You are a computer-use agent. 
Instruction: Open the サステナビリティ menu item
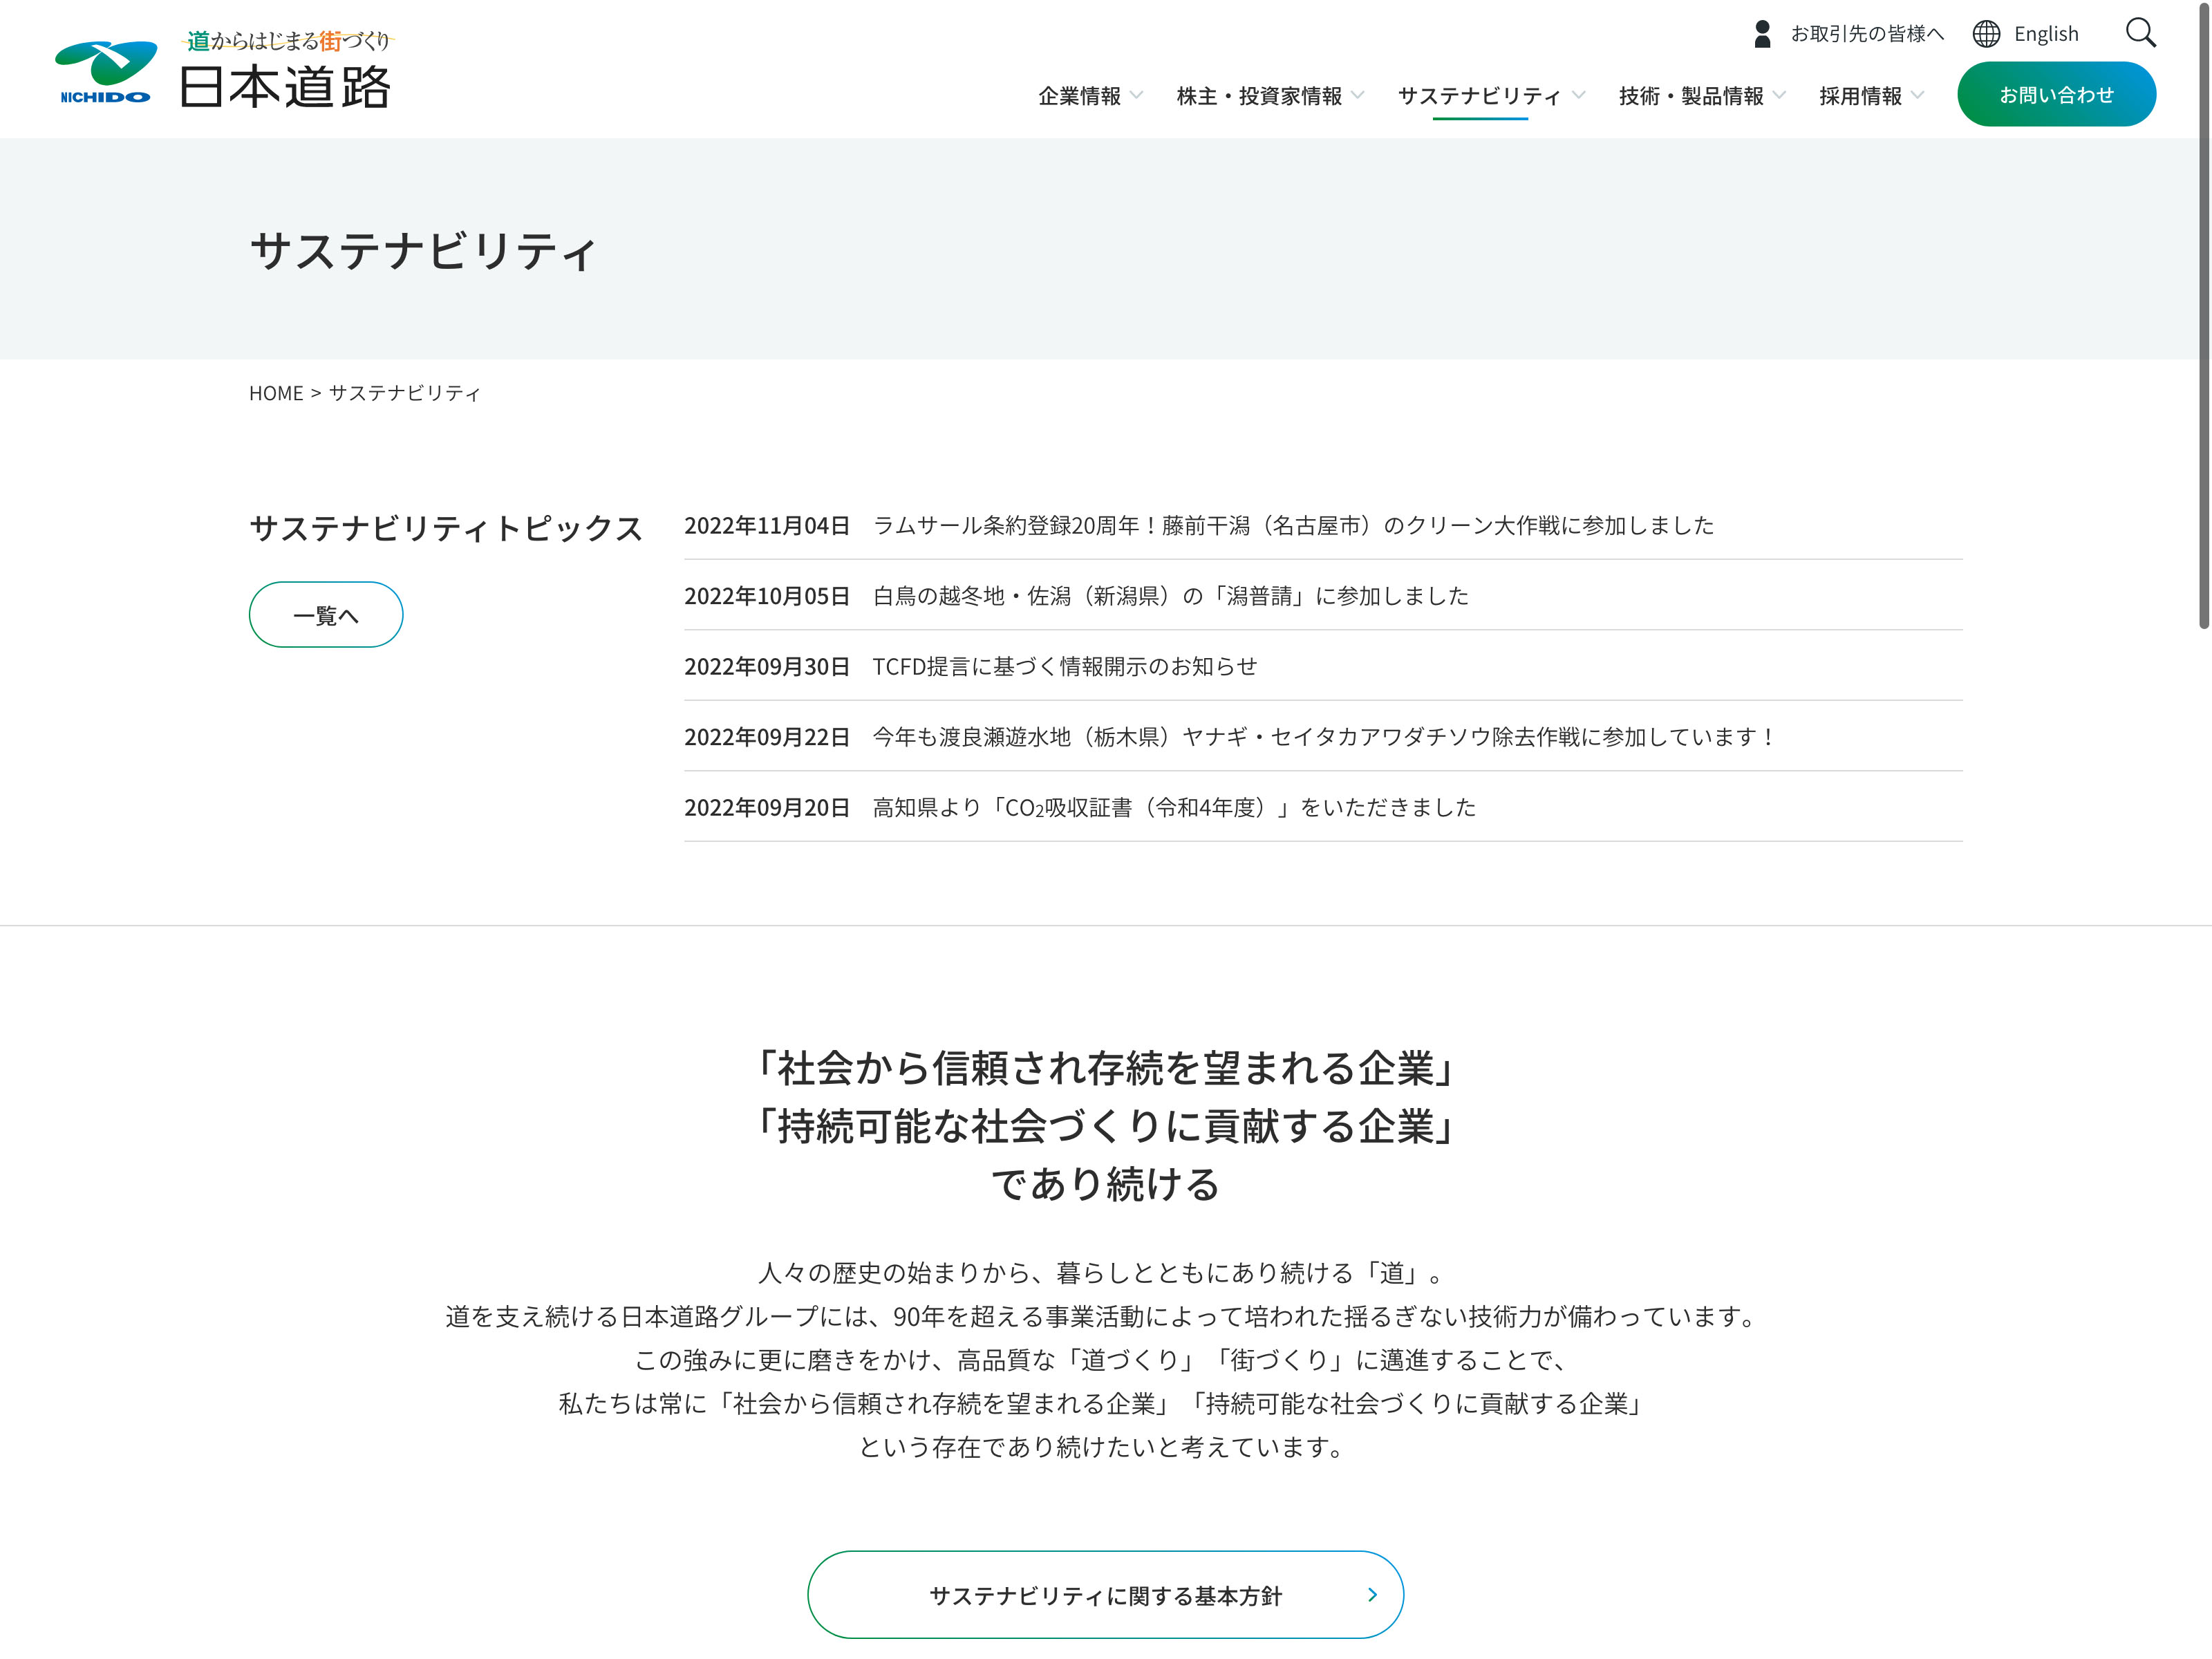click(x=1478, y=96)
